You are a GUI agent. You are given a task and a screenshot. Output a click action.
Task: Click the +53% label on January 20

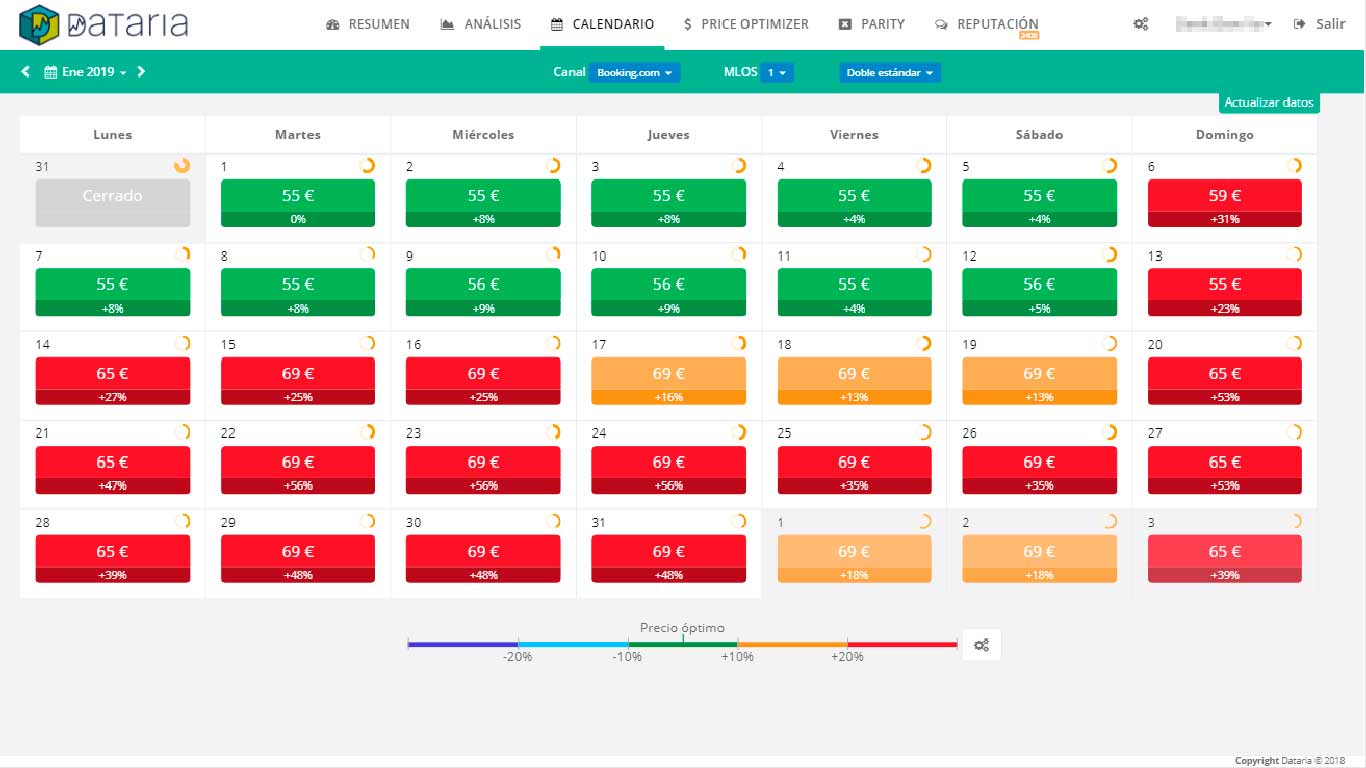(x=1224, y=397)
